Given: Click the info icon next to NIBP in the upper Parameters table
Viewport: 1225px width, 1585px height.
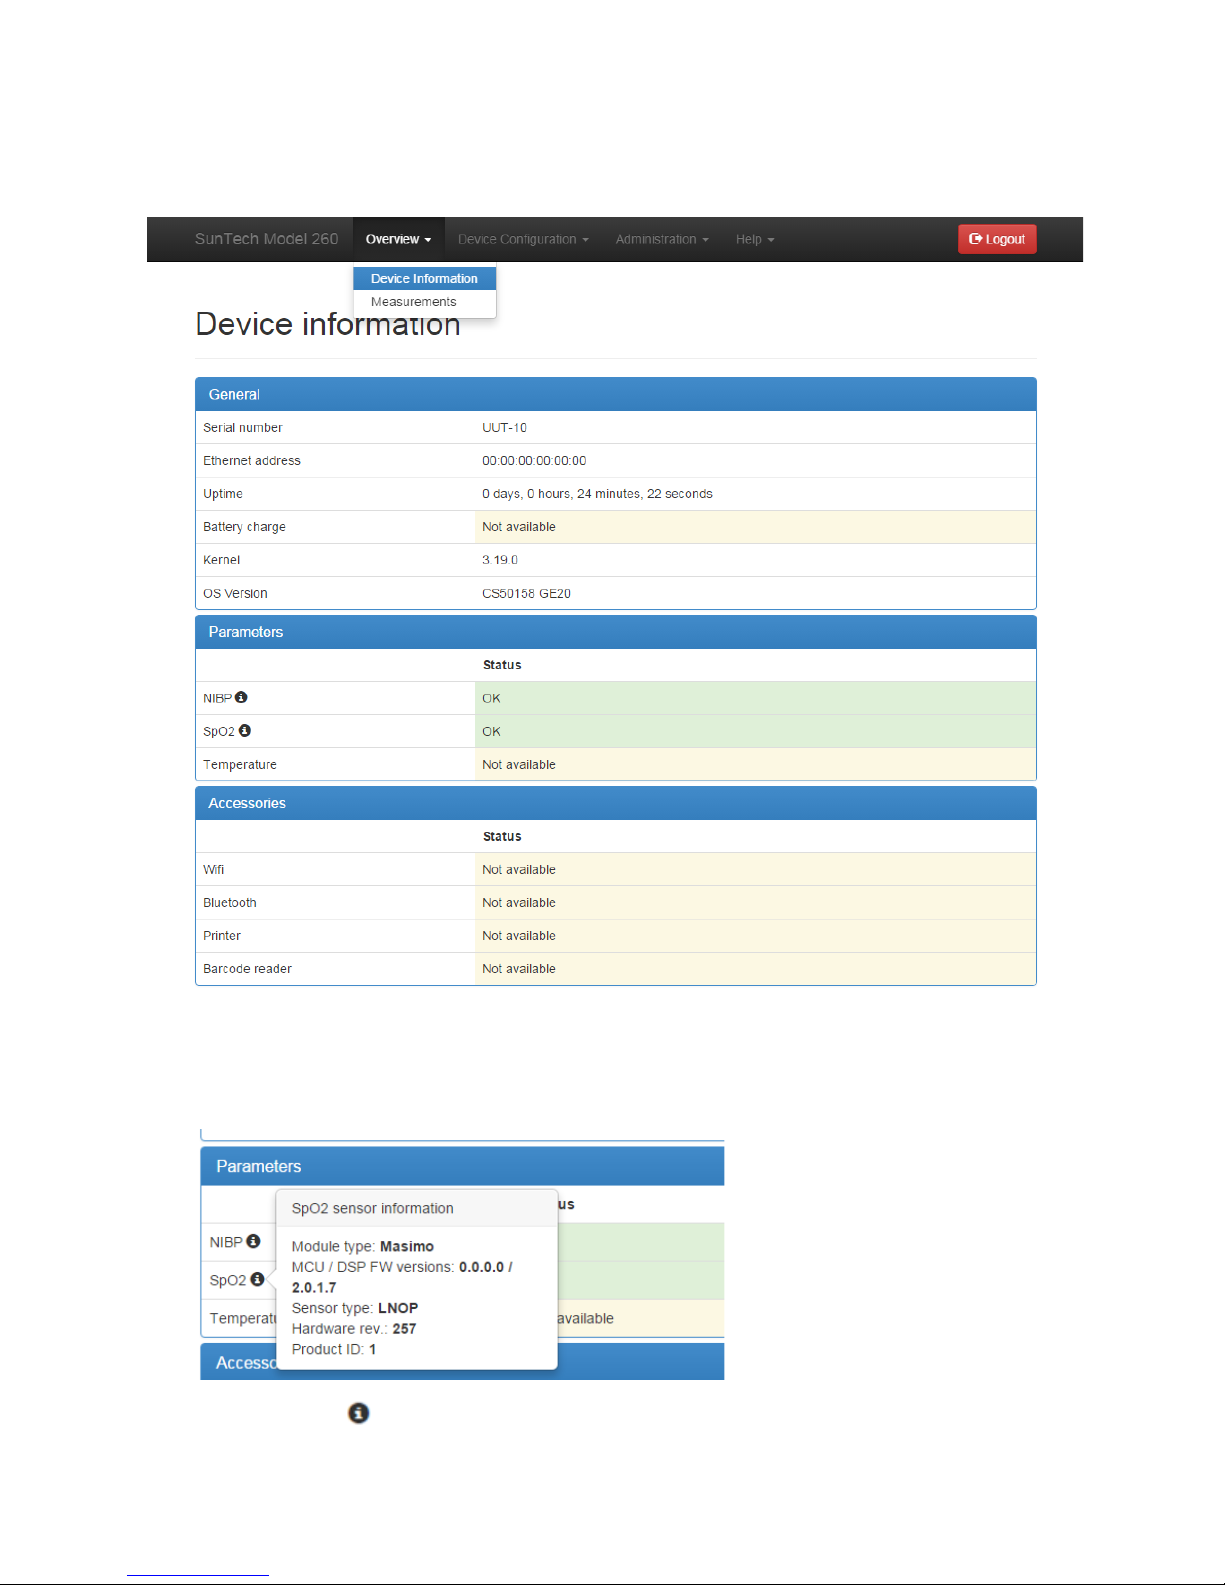Looking at the screenshot, I should 241,697.
